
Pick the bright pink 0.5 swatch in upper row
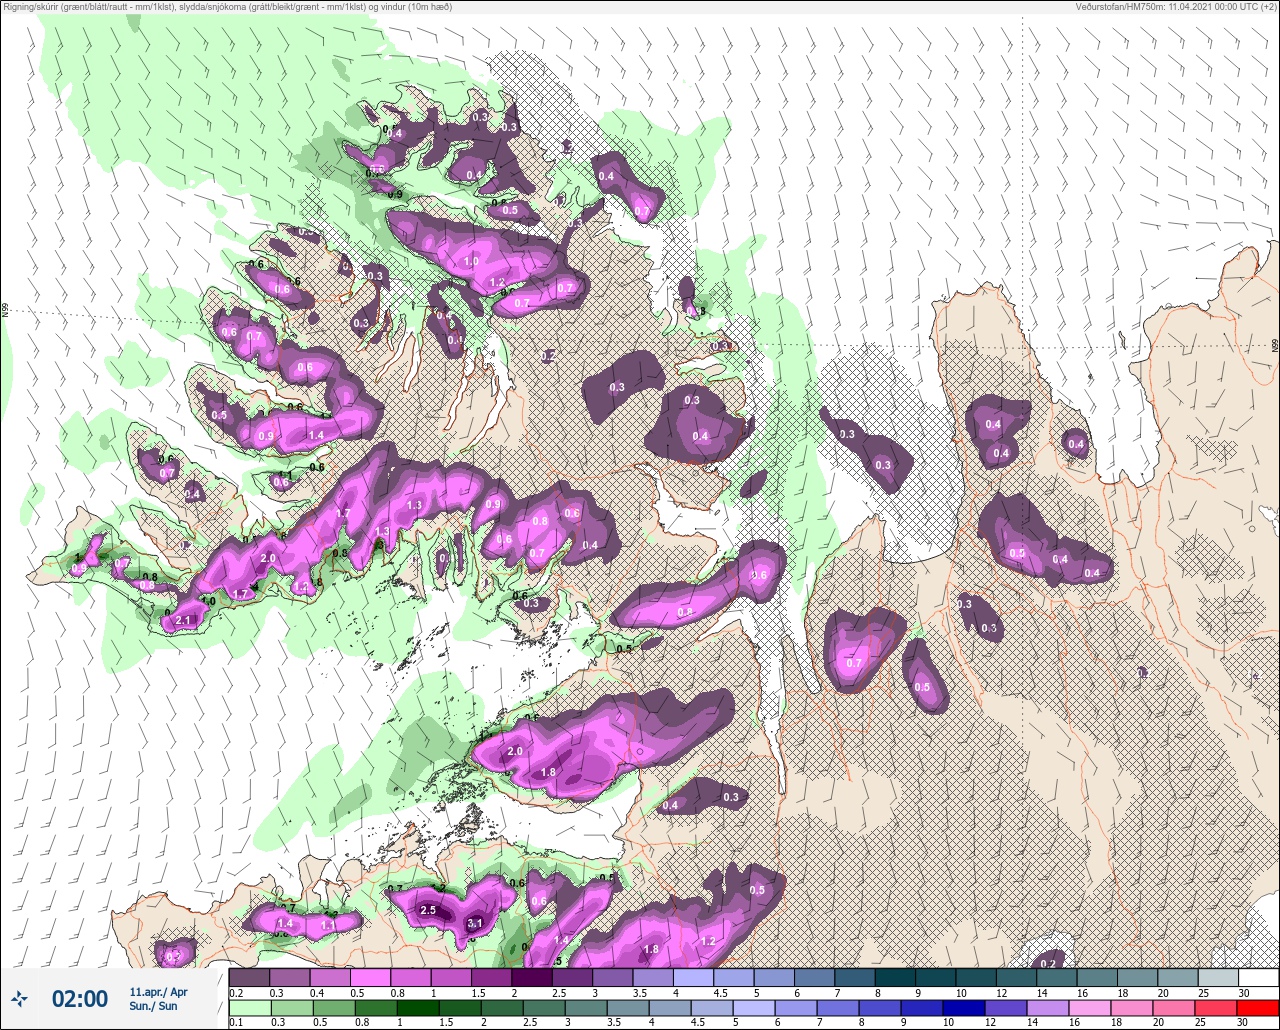[370, 977]
